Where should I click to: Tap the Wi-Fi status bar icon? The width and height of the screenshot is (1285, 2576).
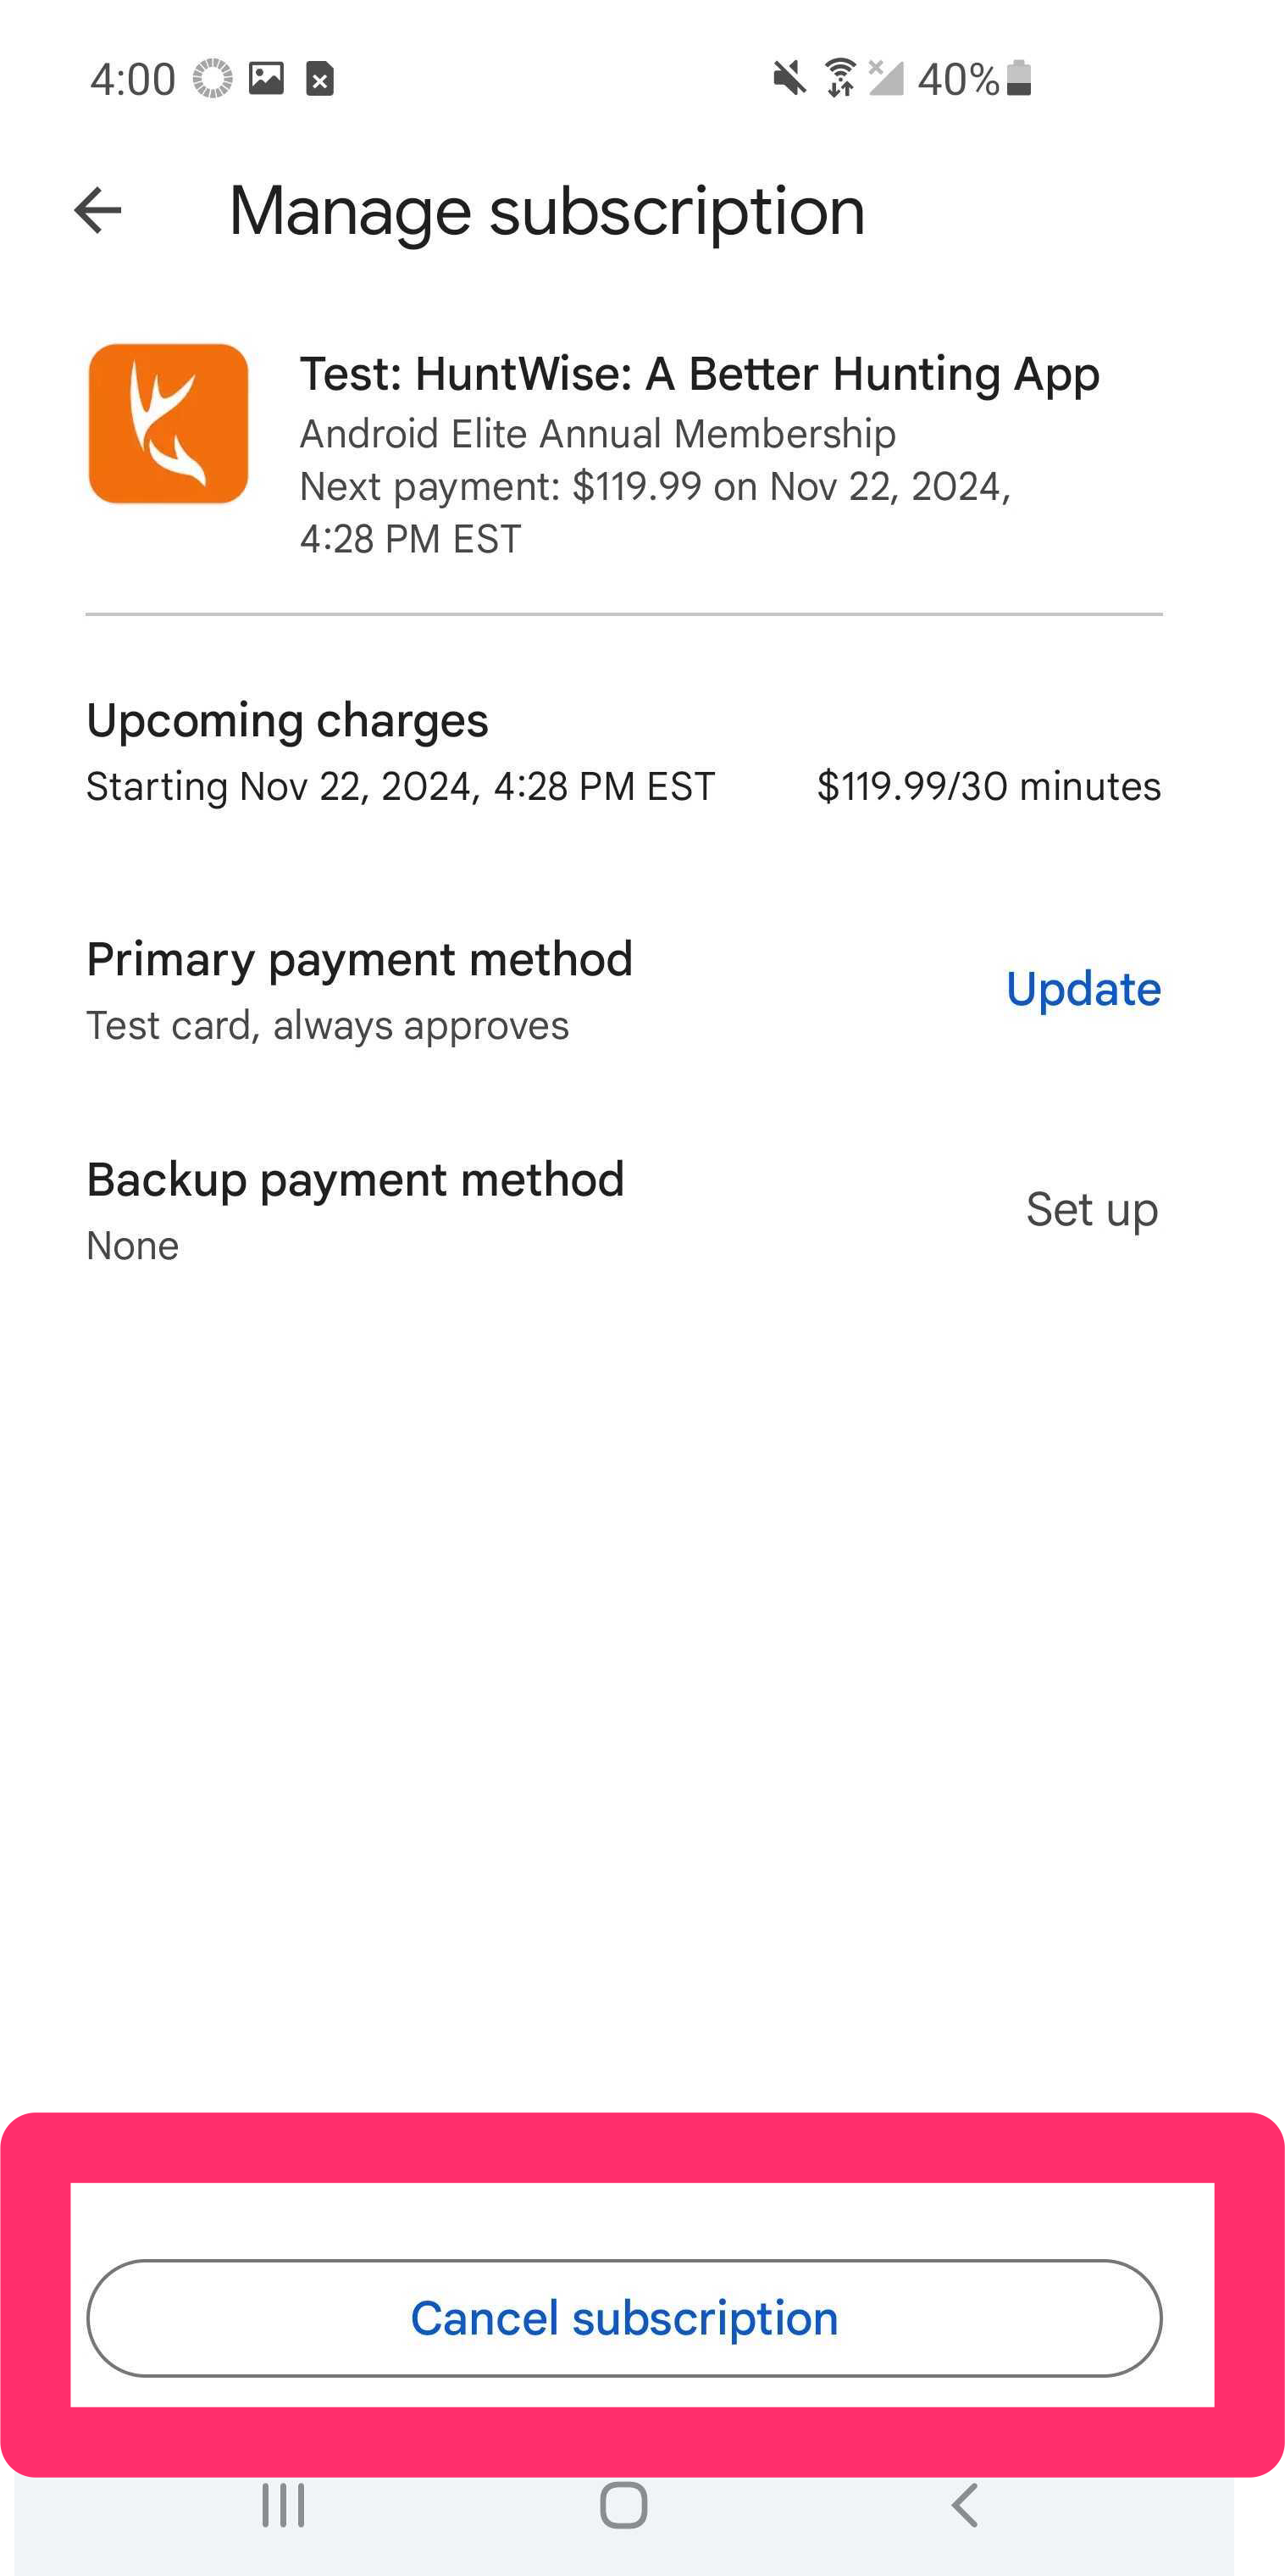tap(841, 78)
